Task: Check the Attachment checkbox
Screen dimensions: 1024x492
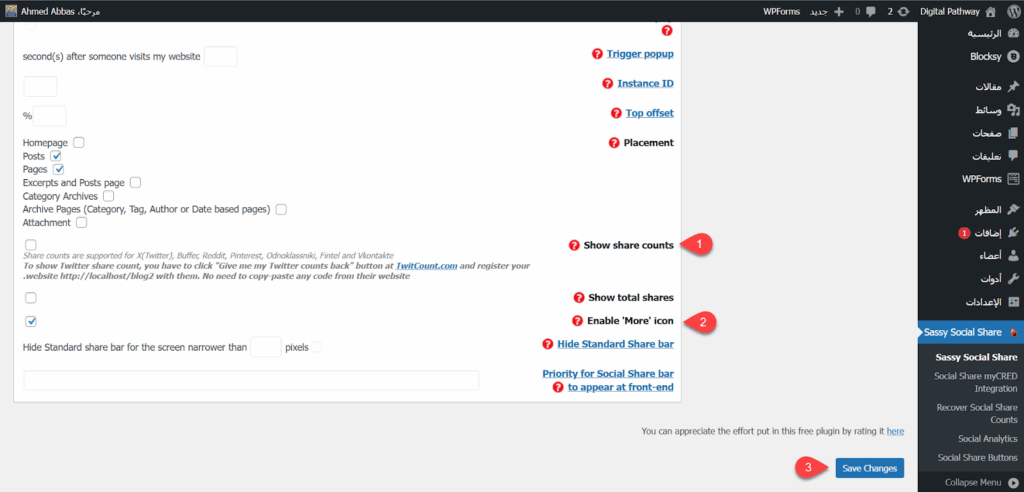Action: pyautogui.click(x=81, y=222)
